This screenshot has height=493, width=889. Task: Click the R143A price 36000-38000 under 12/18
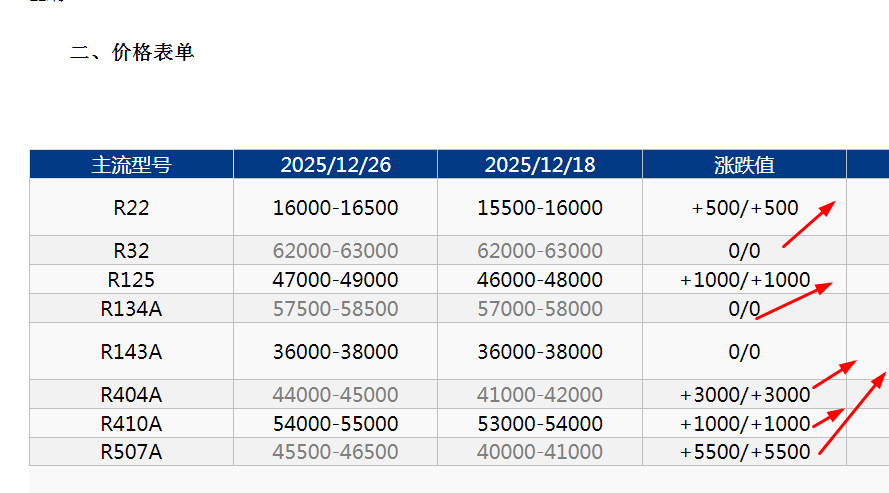tap(540, 351)
